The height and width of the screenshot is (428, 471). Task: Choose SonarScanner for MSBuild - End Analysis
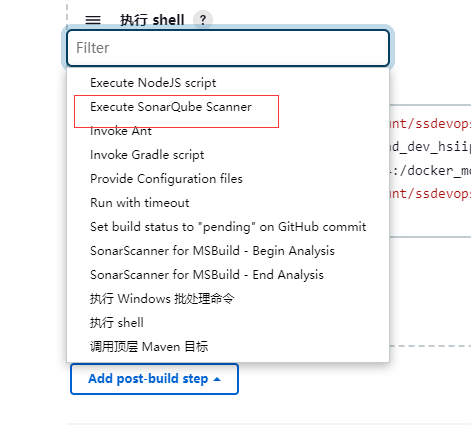tap(228, 275)
